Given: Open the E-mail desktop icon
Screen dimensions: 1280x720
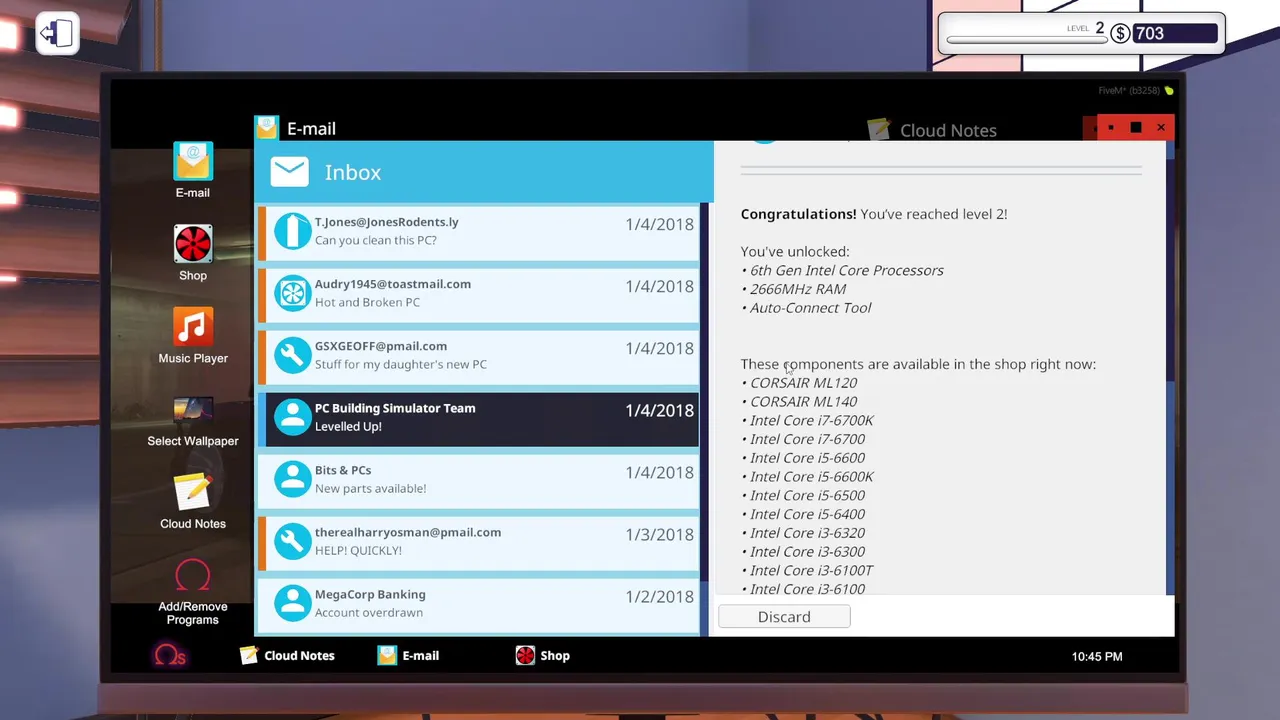Looking at the screenshot, I should [x=193, y=170].
